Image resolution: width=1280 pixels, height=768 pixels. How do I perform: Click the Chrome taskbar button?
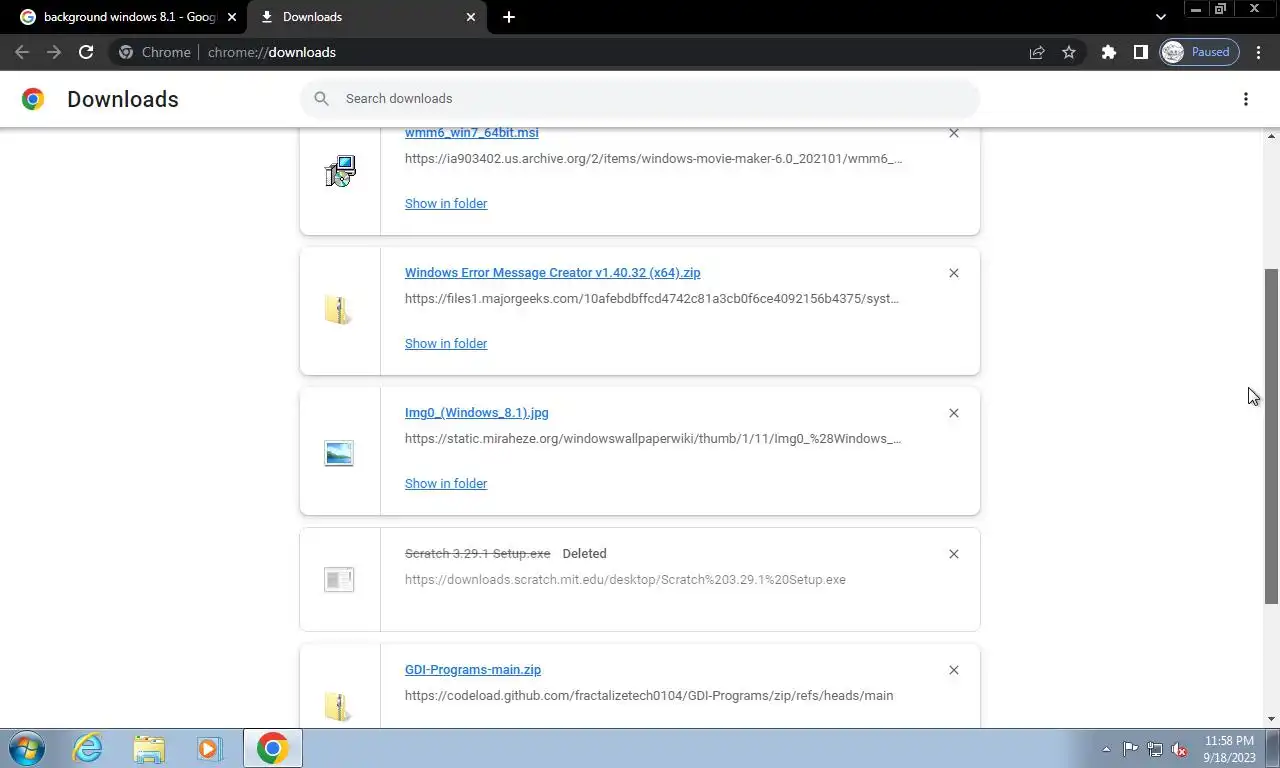tap(272, 748)
